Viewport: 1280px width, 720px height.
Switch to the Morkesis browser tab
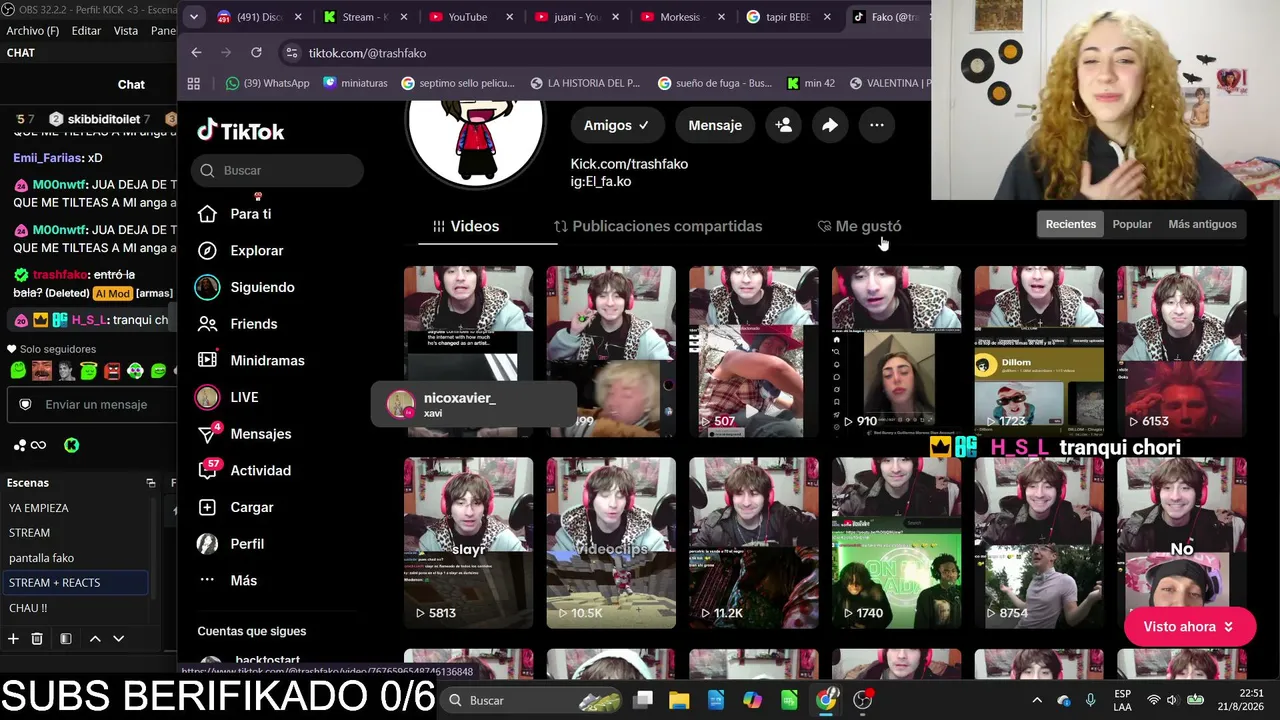(682, 17)
